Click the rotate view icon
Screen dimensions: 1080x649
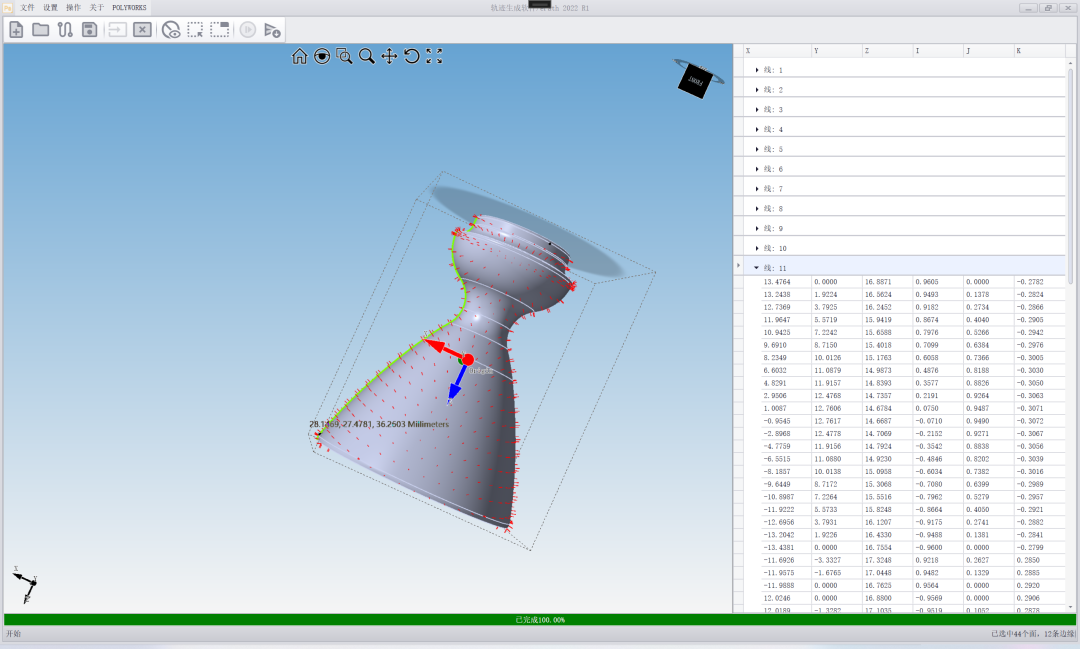[411, 57]
